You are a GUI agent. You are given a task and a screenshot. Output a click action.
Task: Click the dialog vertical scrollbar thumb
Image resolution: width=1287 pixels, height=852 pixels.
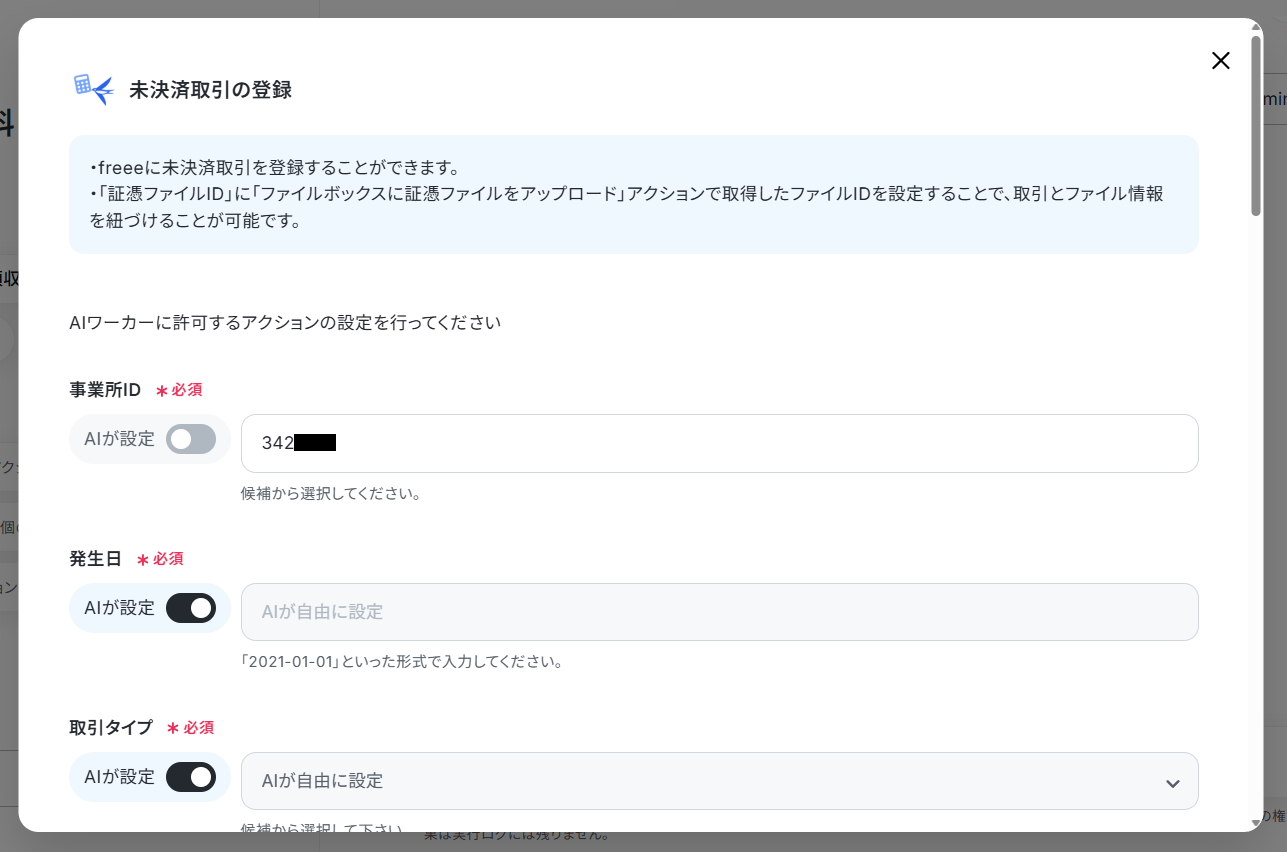point(1256,125)
